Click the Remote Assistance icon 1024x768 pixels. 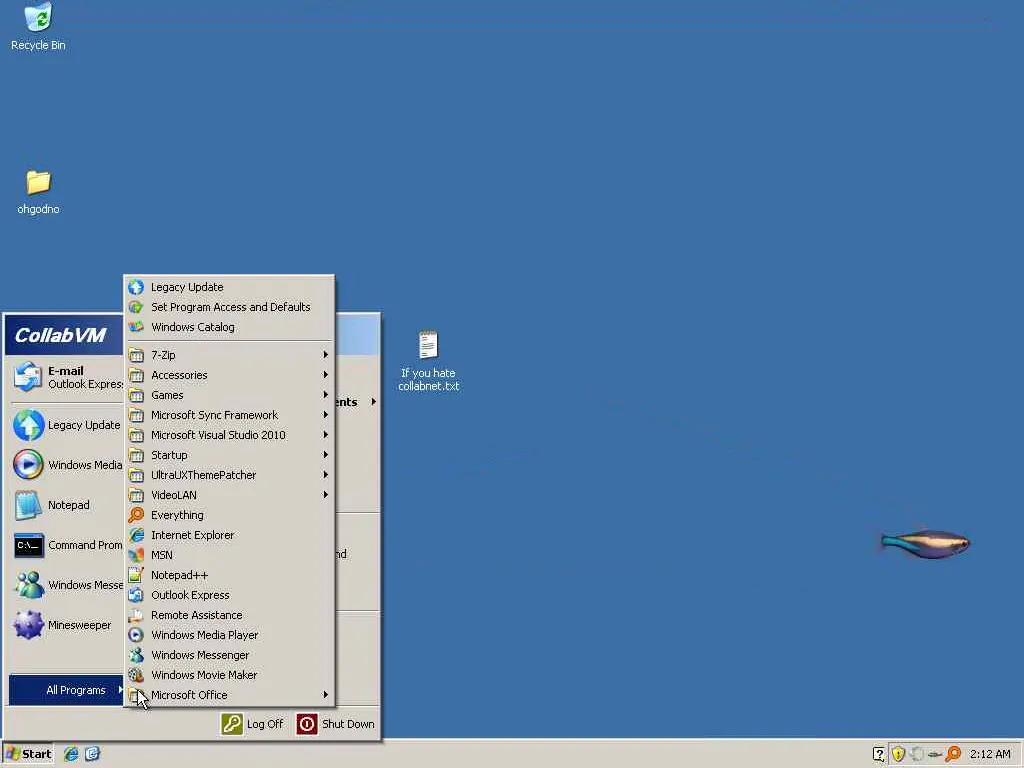point(136,615)
